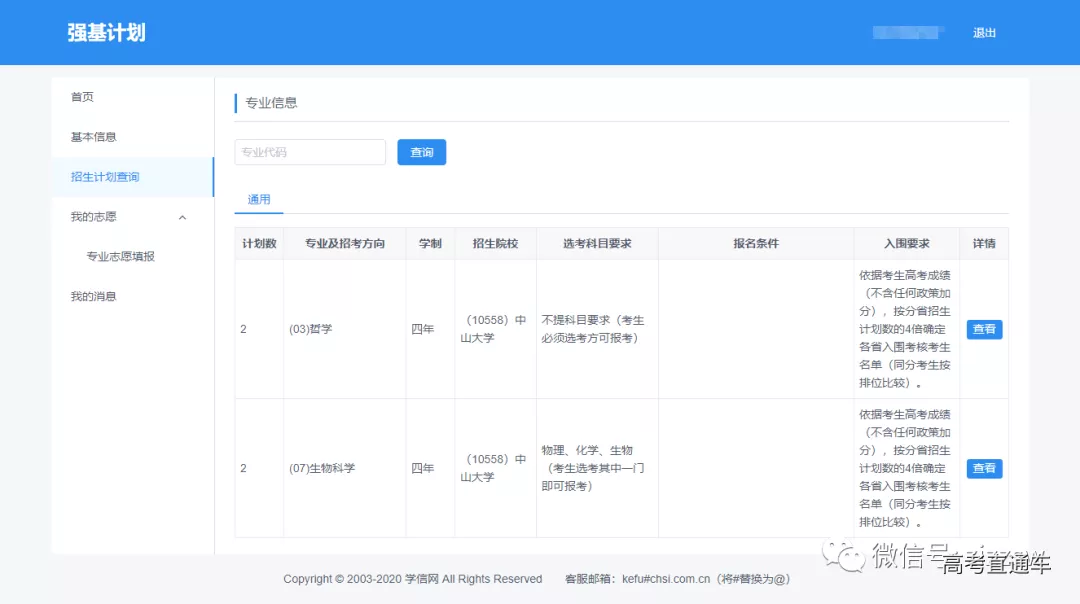Open 我的消息 from the sidebar
Image resolution: width=1080 pixels, height=604 pixels.
click(93, 297)
